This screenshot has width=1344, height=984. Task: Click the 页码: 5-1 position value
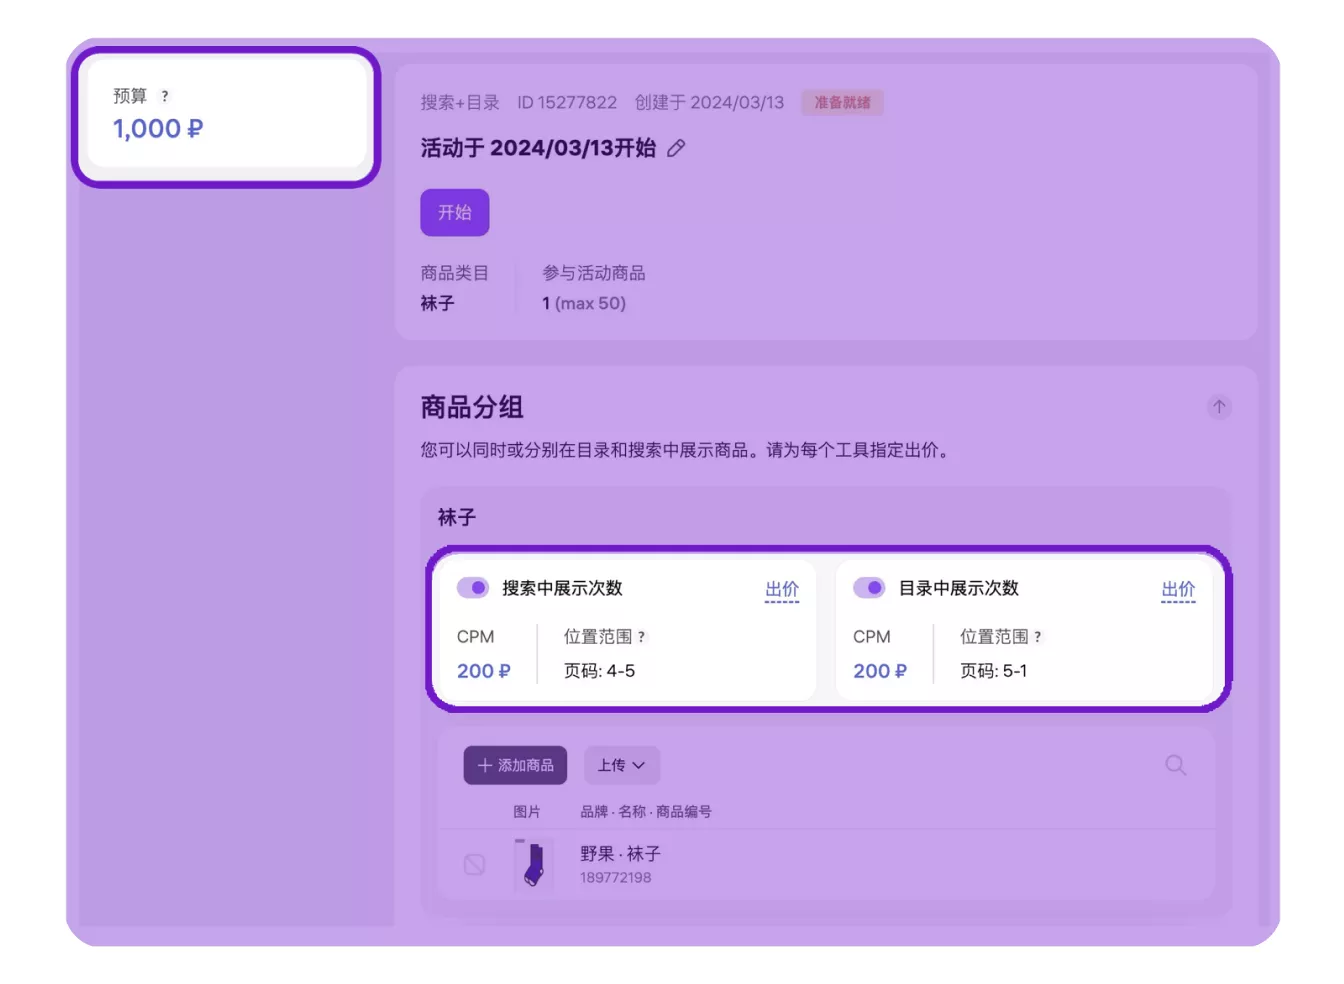(x=994, y=671)
